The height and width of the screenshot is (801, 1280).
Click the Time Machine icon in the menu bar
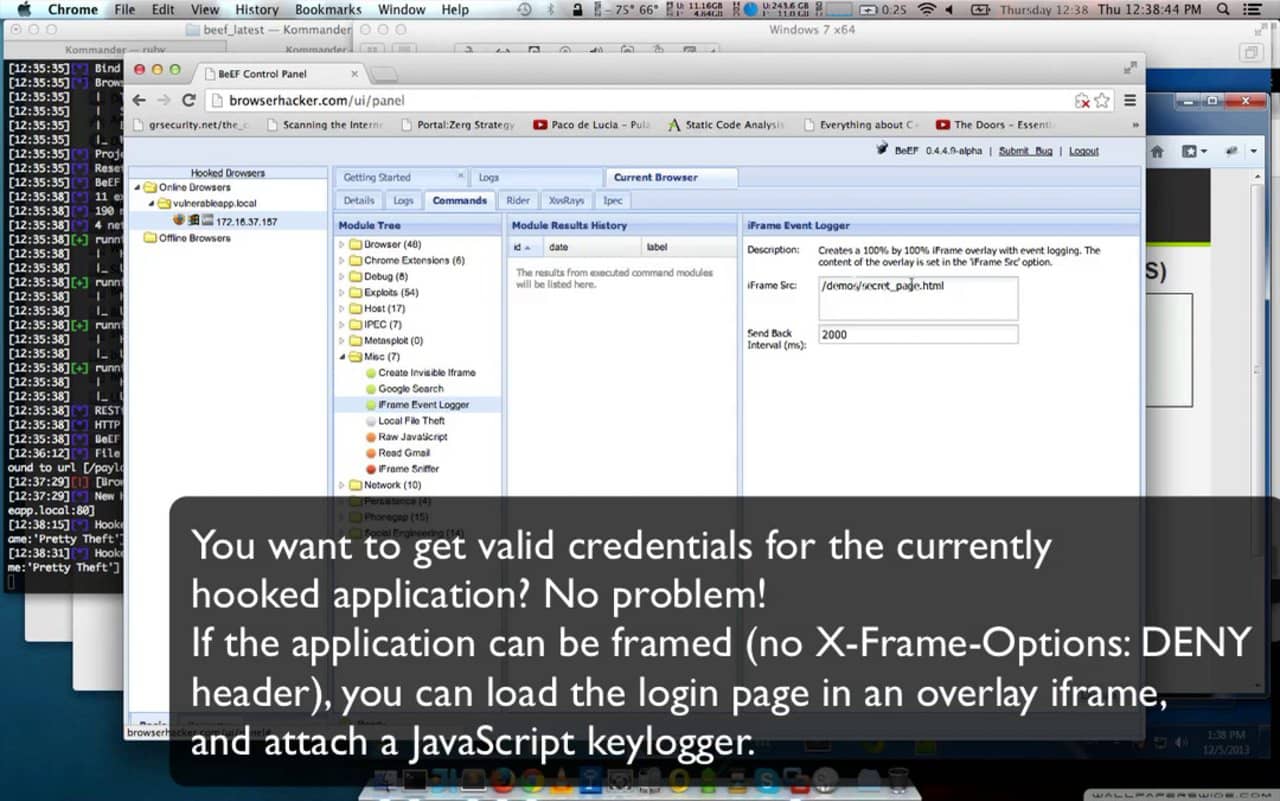coord(526,9)
